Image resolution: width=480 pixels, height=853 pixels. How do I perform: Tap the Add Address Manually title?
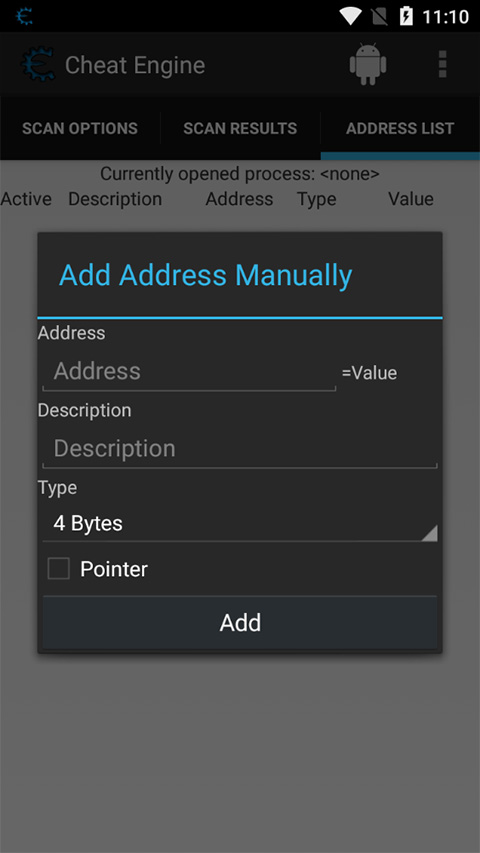click(206, 275)
